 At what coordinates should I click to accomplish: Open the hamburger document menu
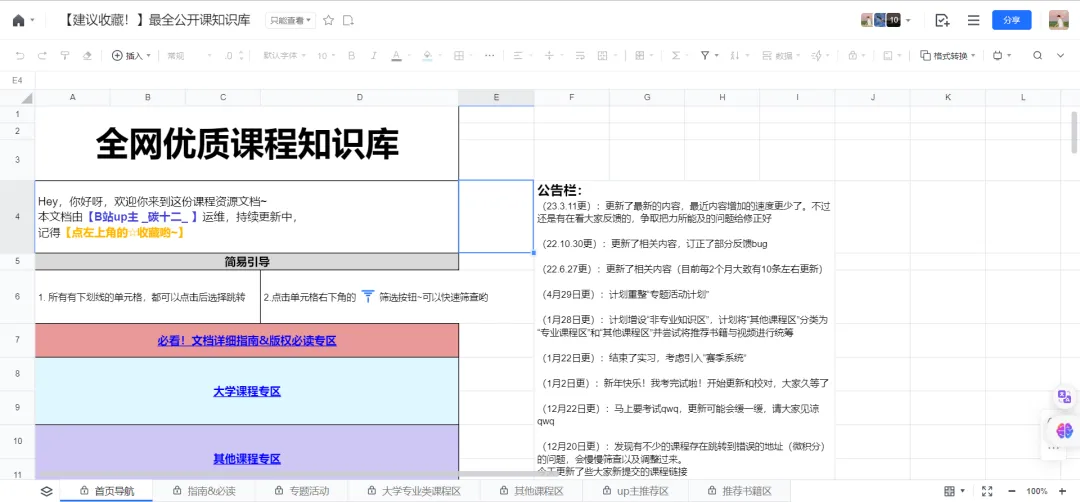click(973, 21)
